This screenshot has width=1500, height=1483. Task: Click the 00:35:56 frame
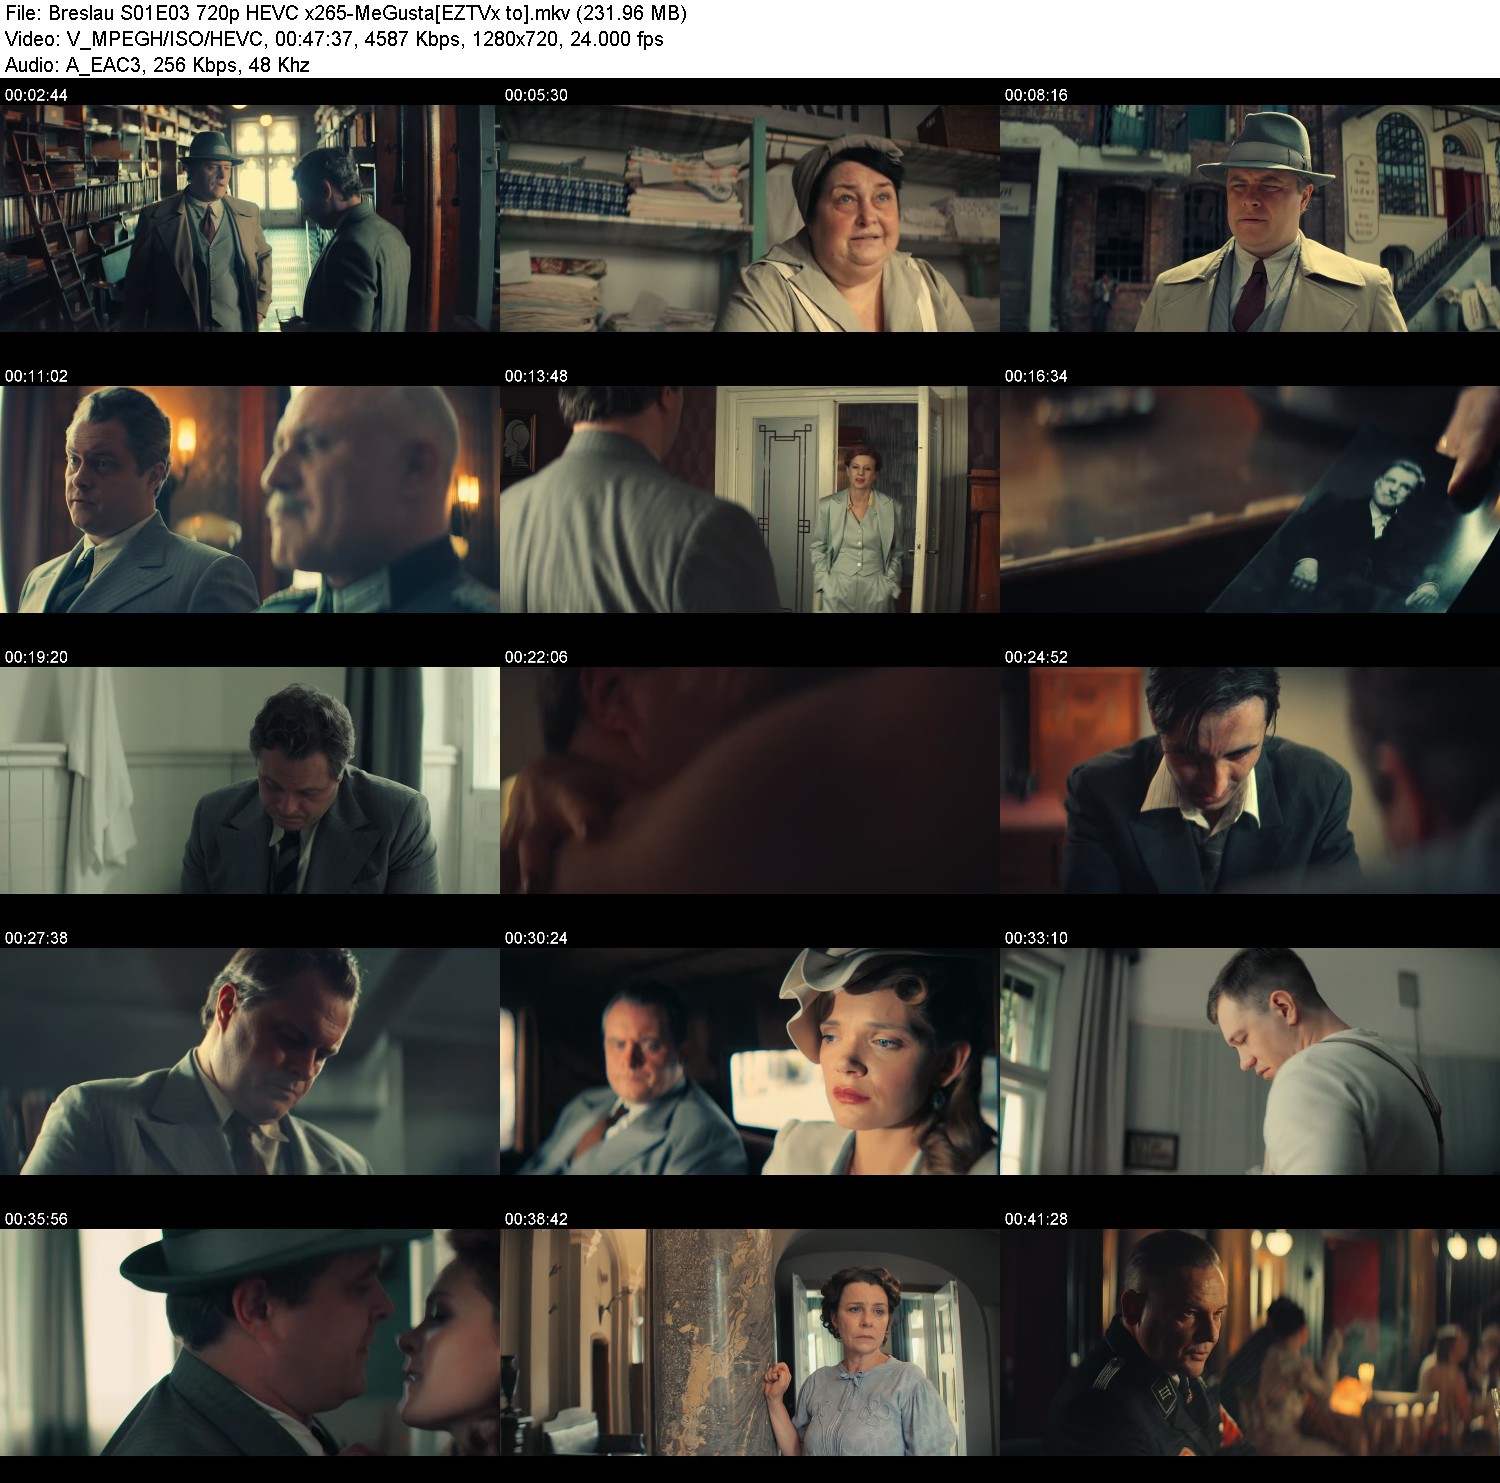250,1342
